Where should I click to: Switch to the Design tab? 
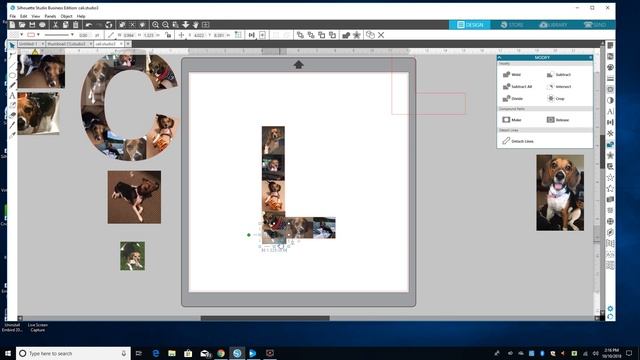[470, 25]
